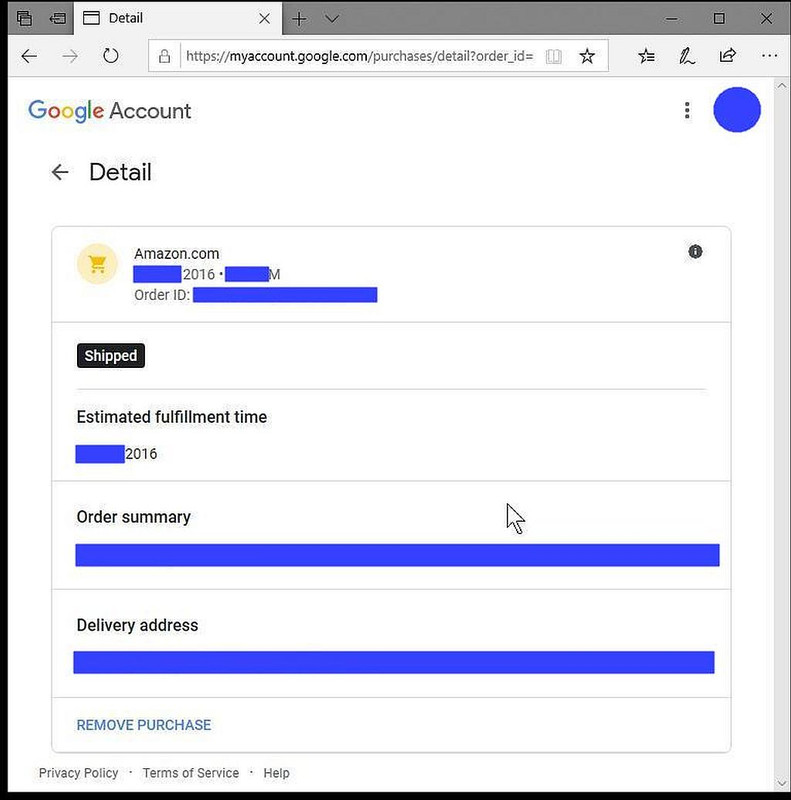The height and width of the screenshot is (800, 791).
Task: Reload the page with the refresh icon
Action: 110,56
